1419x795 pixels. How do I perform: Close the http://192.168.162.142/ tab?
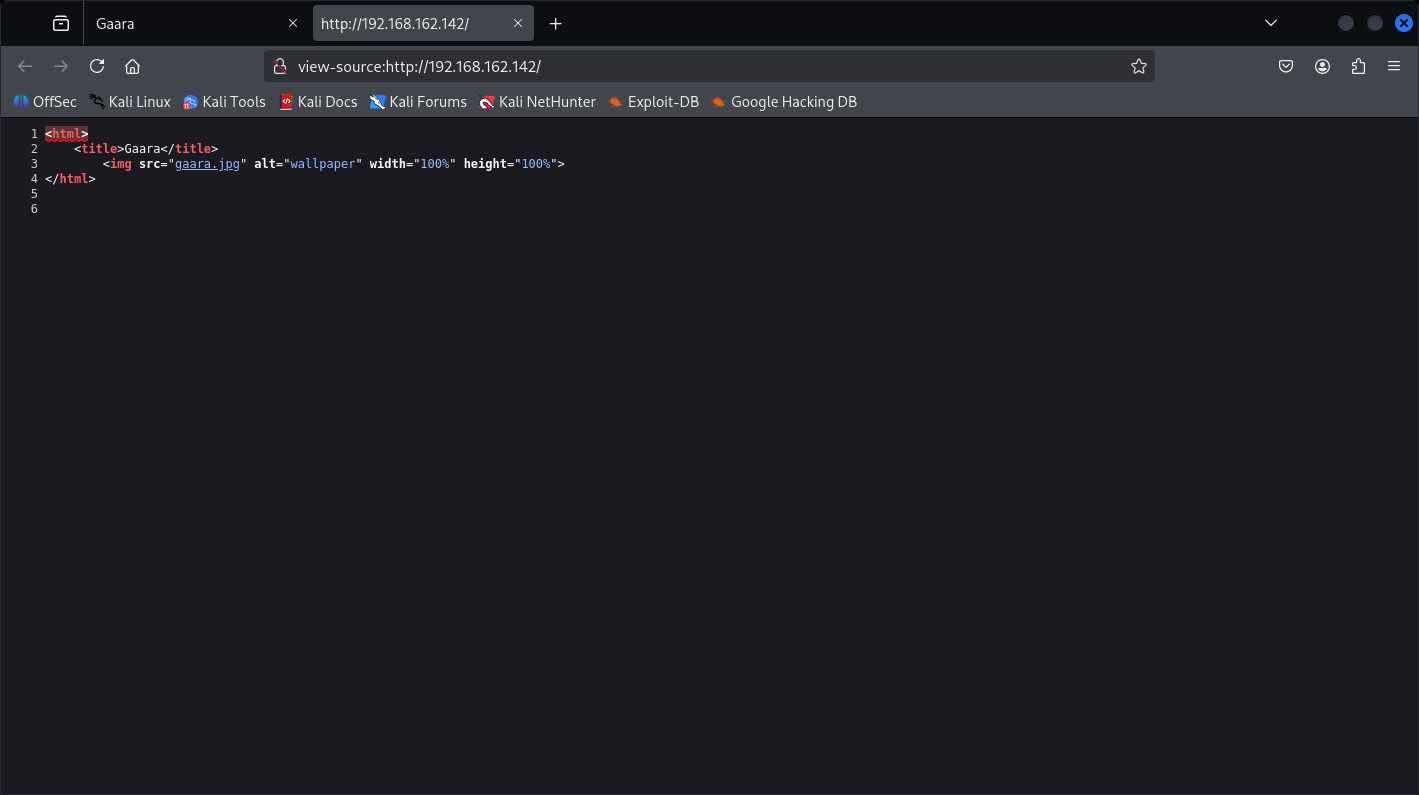click(x=518, y=23)
